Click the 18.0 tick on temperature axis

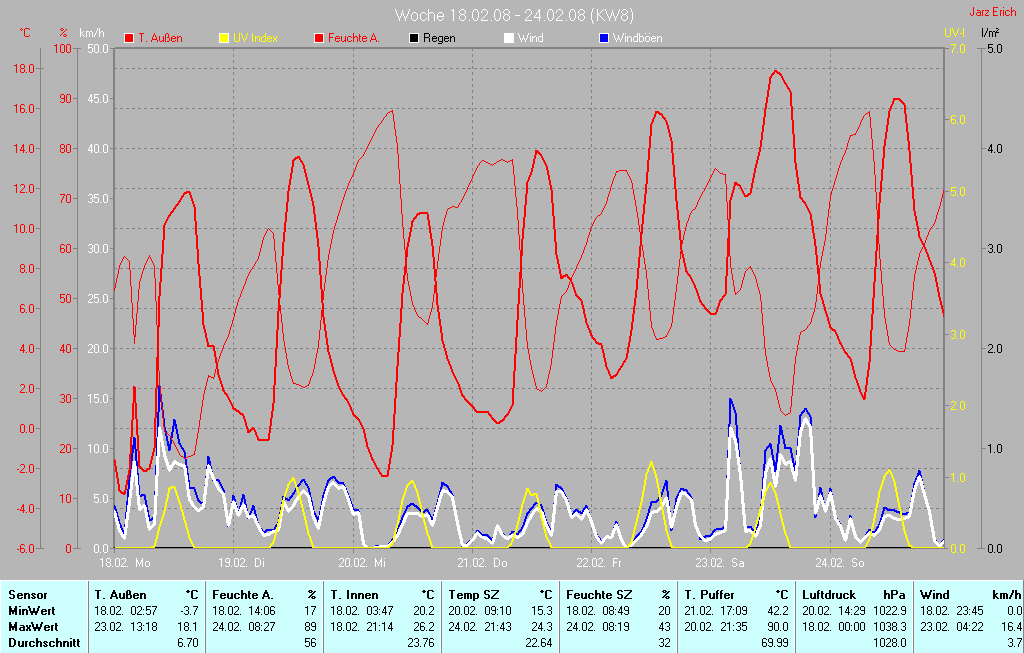24,69
